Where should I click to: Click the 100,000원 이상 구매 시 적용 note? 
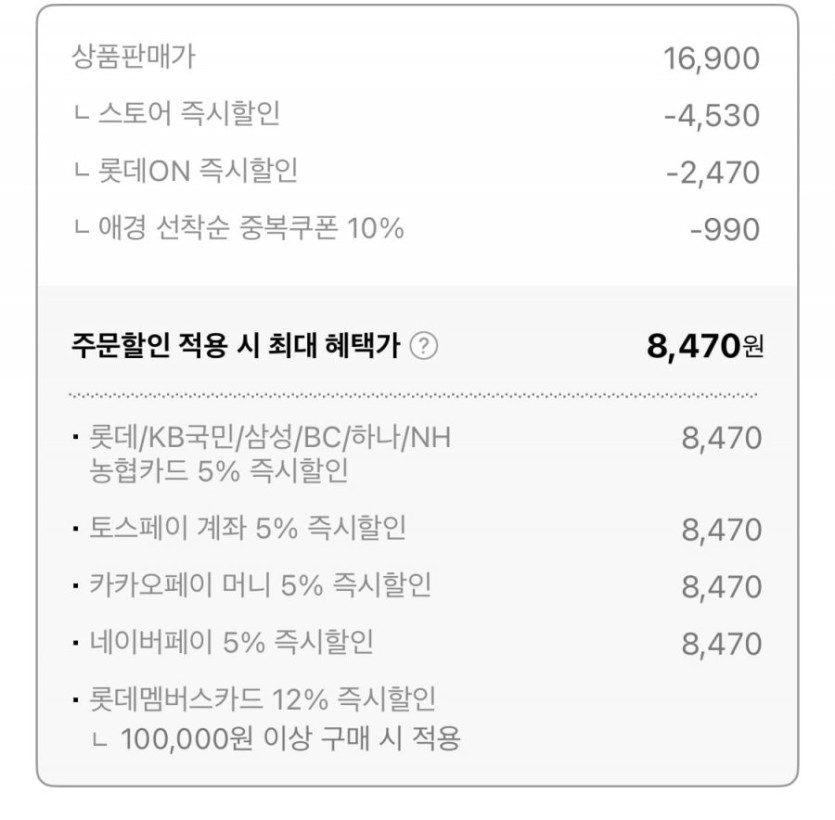(x=290, y=739)
